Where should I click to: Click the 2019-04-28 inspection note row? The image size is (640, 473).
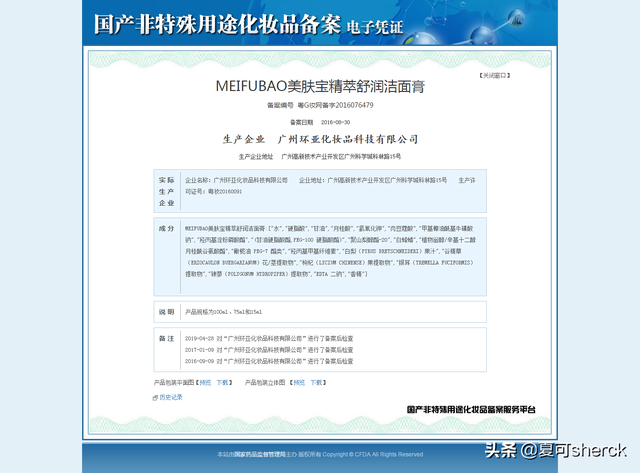click(x=269, y=338)
